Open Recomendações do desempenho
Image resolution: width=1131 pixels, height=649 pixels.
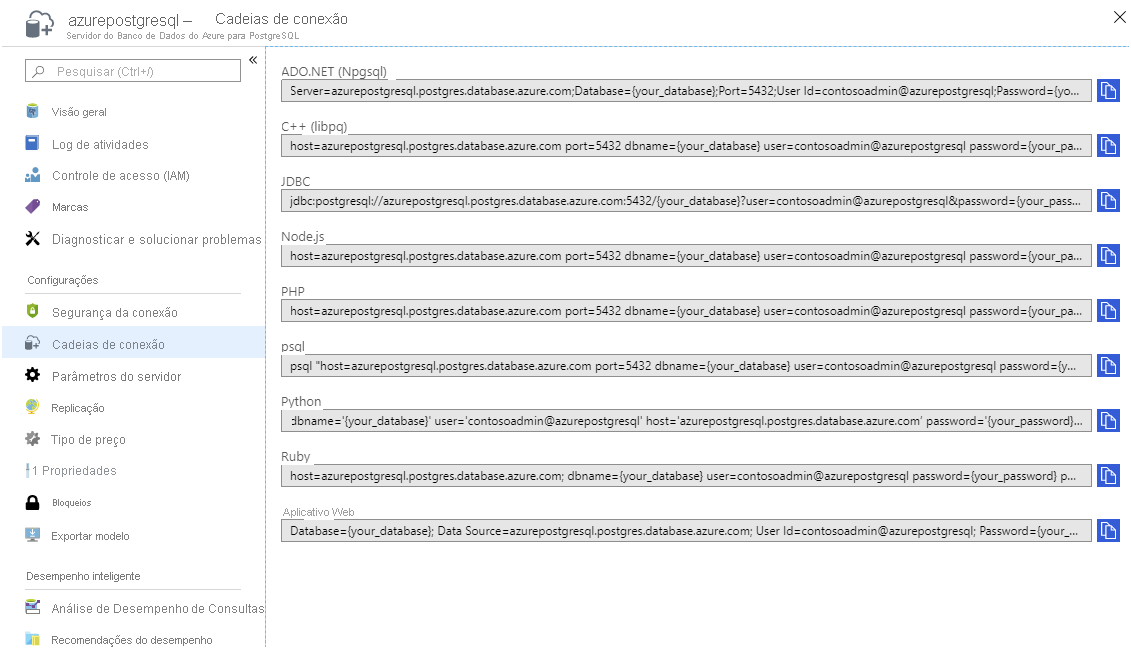click(133, 640)
